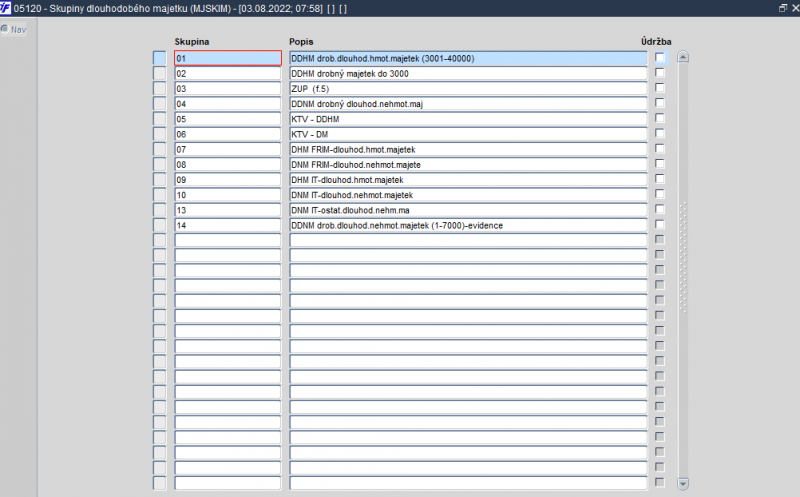Enable Údržba for group 04 DDNM

pos(660,103)
